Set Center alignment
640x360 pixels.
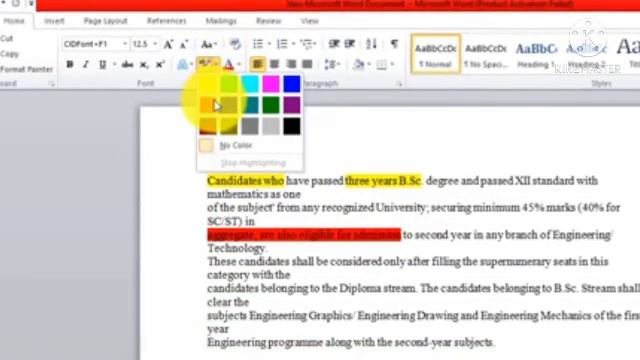(274, 64)
